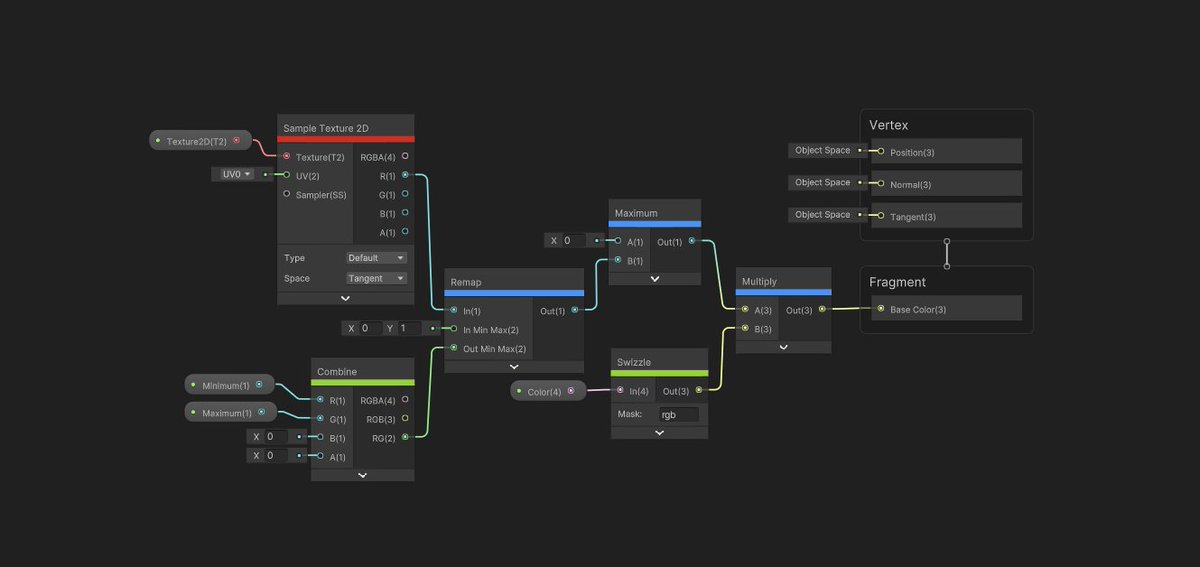Collapse the Multiply node chevron
This screenshot has height=567, width=1200.
pos(783,347)
